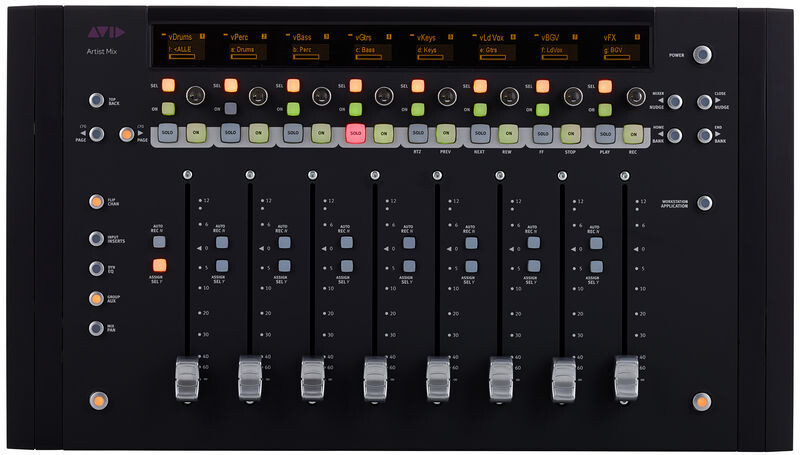
Task: Tap the AUTO / REC button above the lit ASSIGN
Action: pos(159,242)
